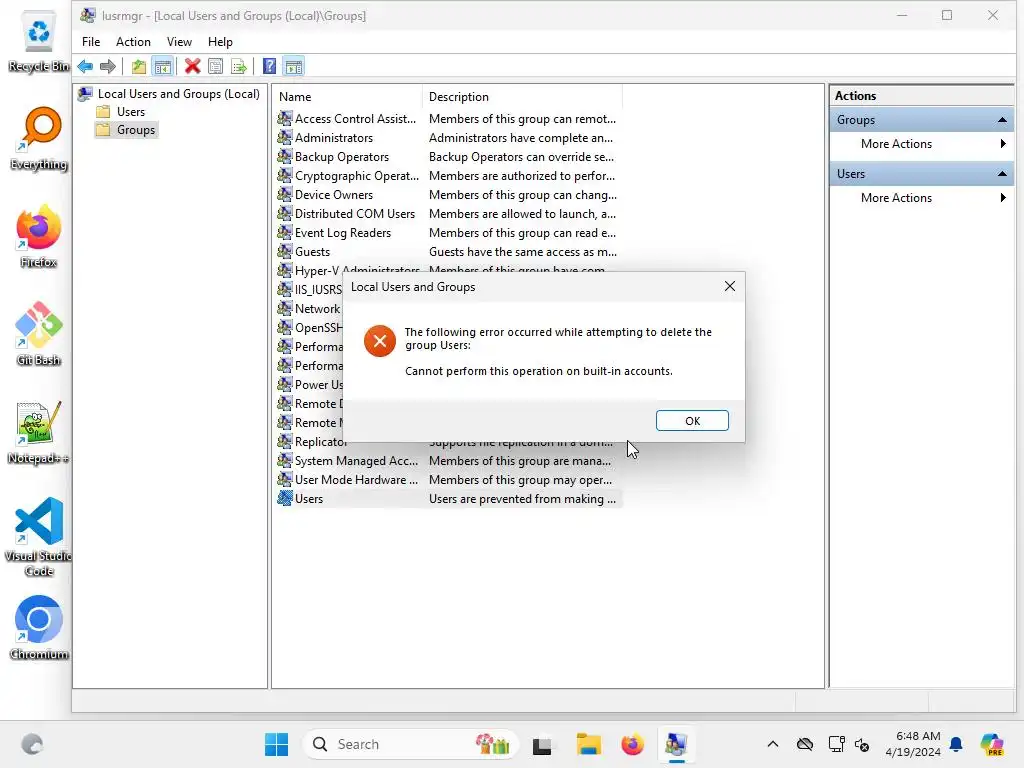Show hidden system tray icons chevron
The height and width of the screenshot is (768, 1024).
coord(773,744)
